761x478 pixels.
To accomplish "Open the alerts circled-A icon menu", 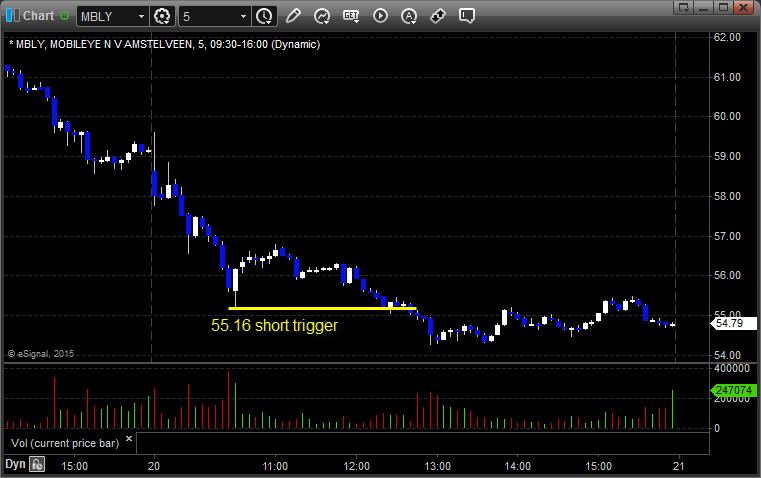I will 409,16.
